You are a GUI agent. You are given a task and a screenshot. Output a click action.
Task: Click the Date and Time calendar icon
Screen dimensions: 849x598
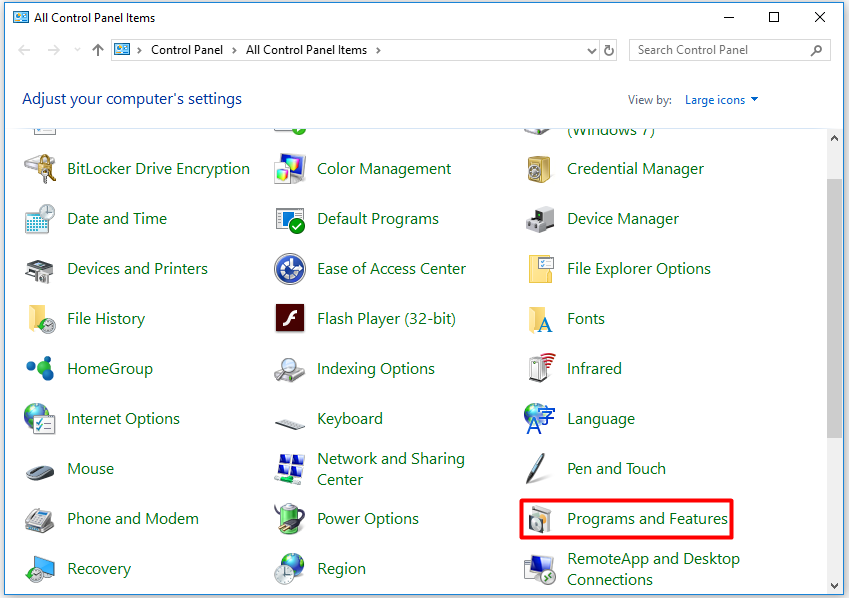(x=40, y=219)
